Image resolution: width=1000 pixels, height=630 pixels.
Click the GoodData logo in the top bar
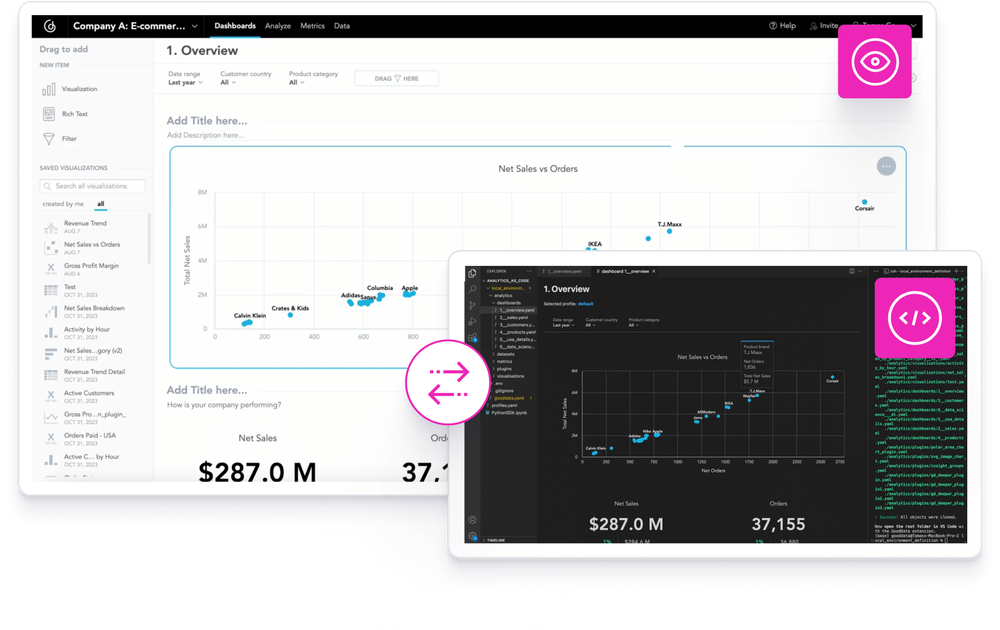50,26
